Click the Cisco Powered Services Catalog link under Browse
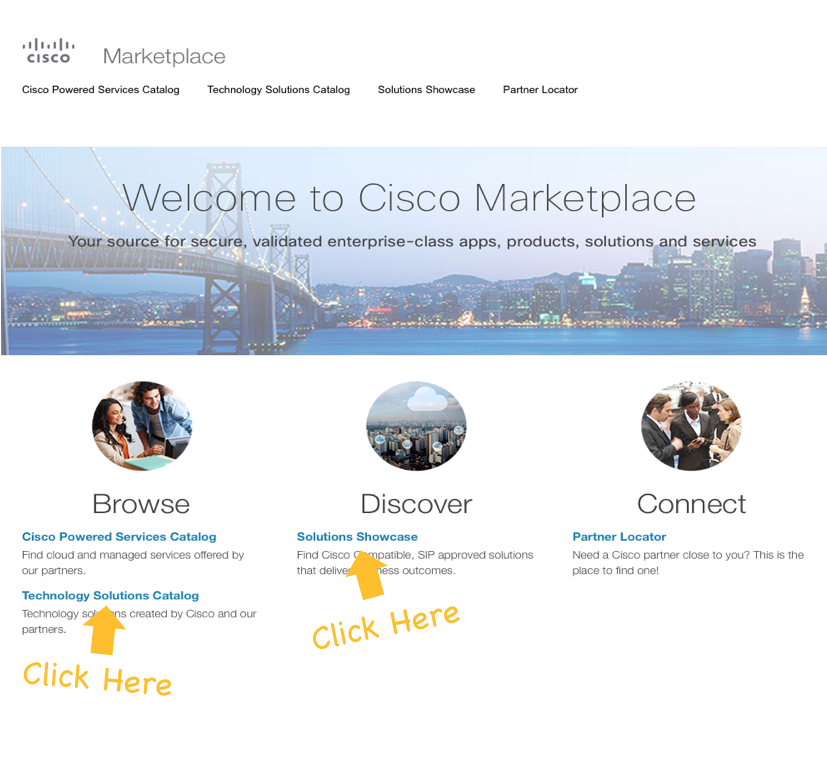827x761 pixels. [118, 536]
